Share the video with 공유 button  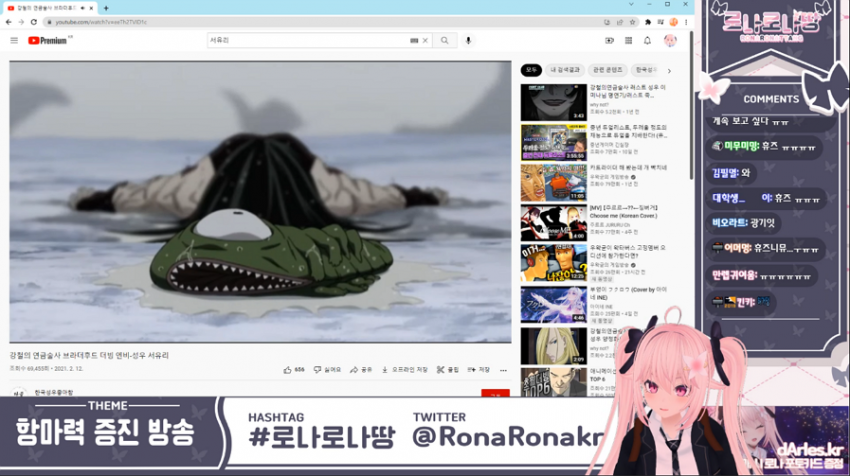361,370
